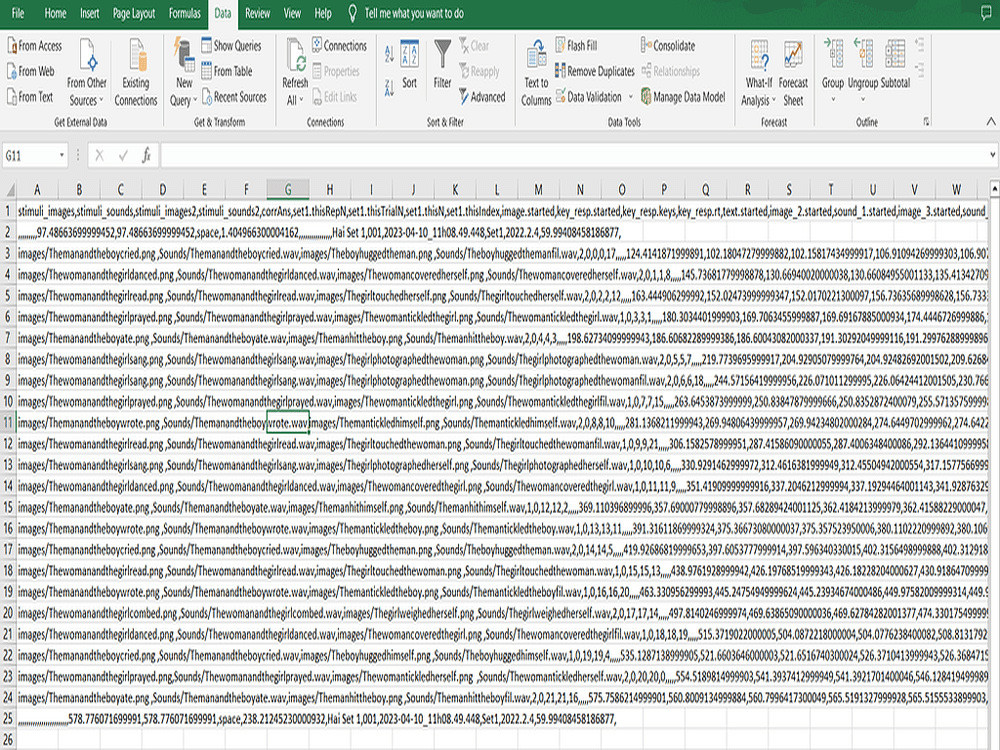Select row 11 header
Image resolution: width=1000 pixels, height=750 pixels.
pos(8,423)
